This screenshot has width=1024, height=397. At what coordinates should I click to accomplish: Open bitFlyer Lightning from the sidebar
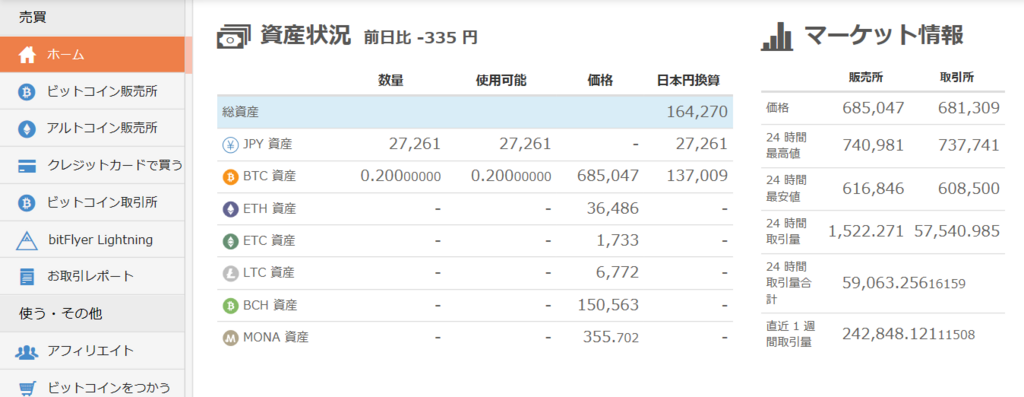click(92, 240)
